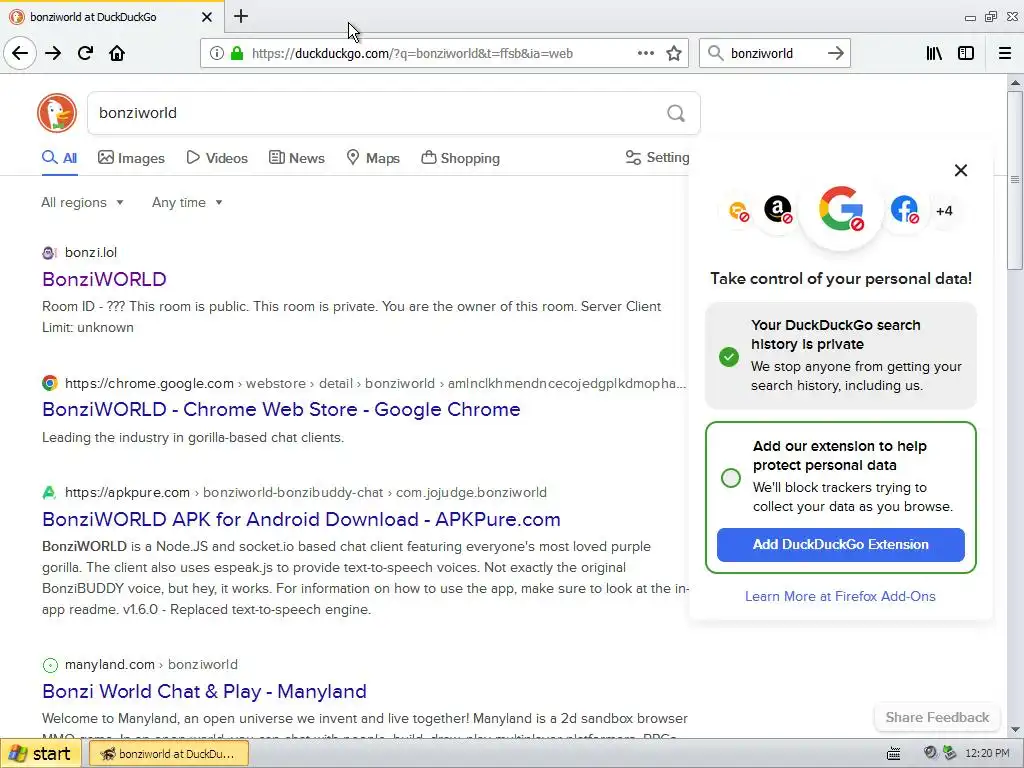Click the Share Feedback button

click(x=937, y=717)
